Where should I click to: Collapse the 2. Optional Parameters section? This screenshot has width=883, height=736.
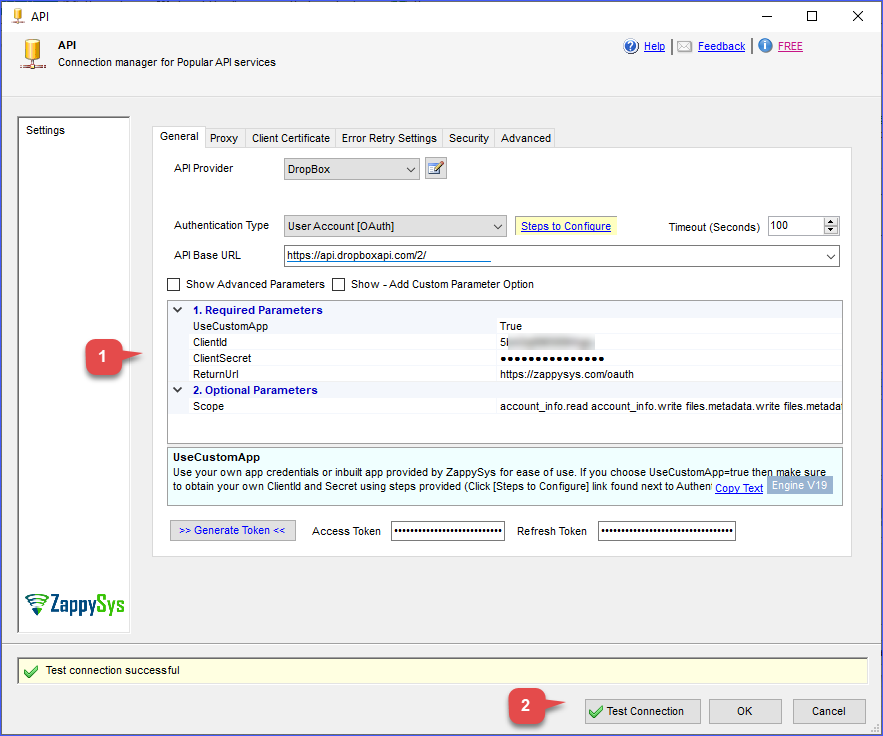[x=177, y=390]
